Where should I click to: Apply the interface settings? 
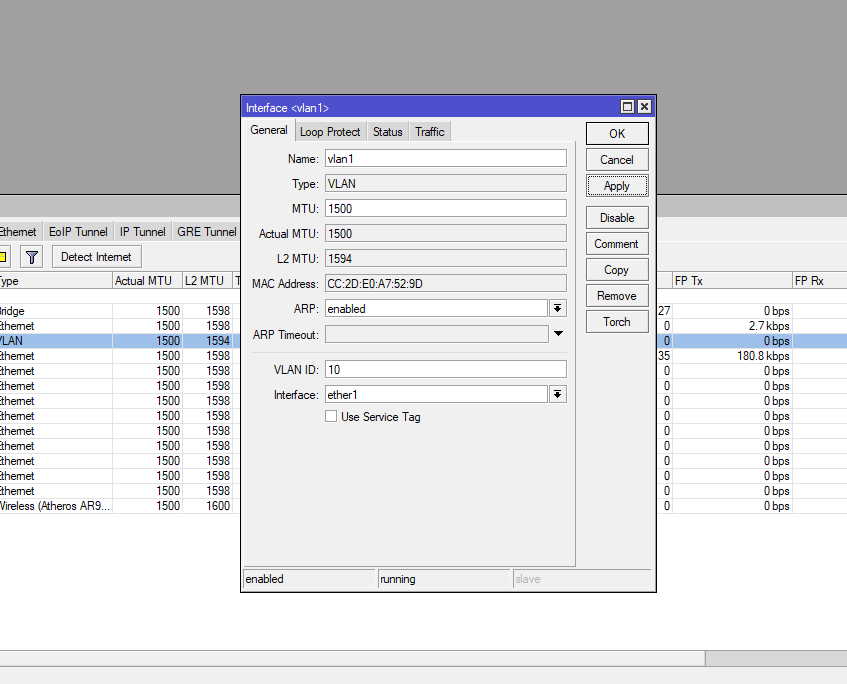tap(617, 186)
